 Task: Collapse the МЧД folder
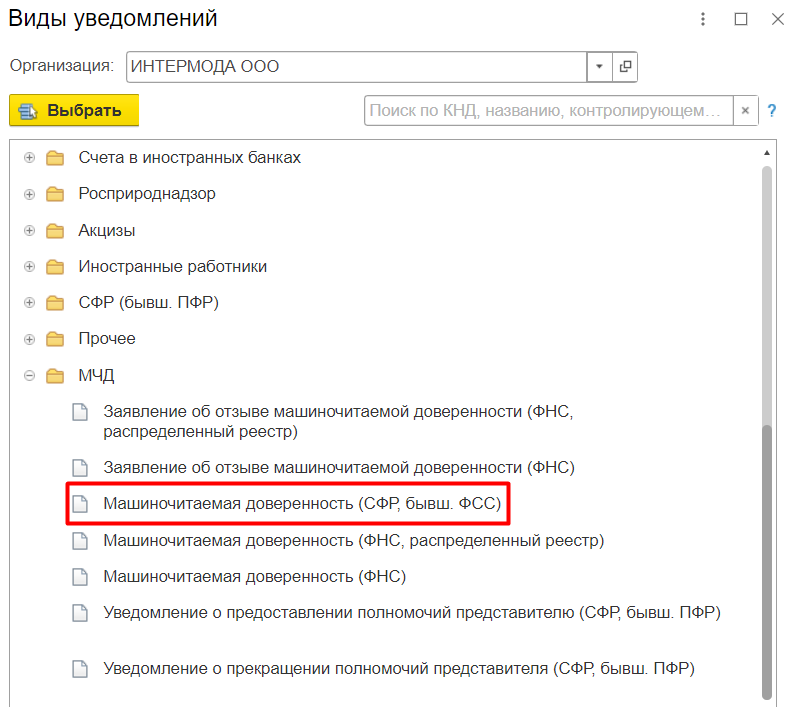tap(29, 376)
